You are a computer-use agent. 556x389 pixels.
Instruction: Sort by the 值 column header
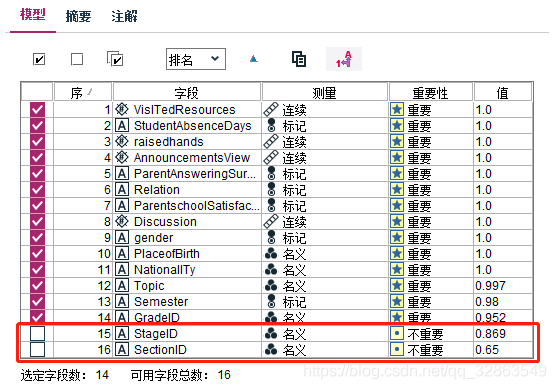(502, 93)
